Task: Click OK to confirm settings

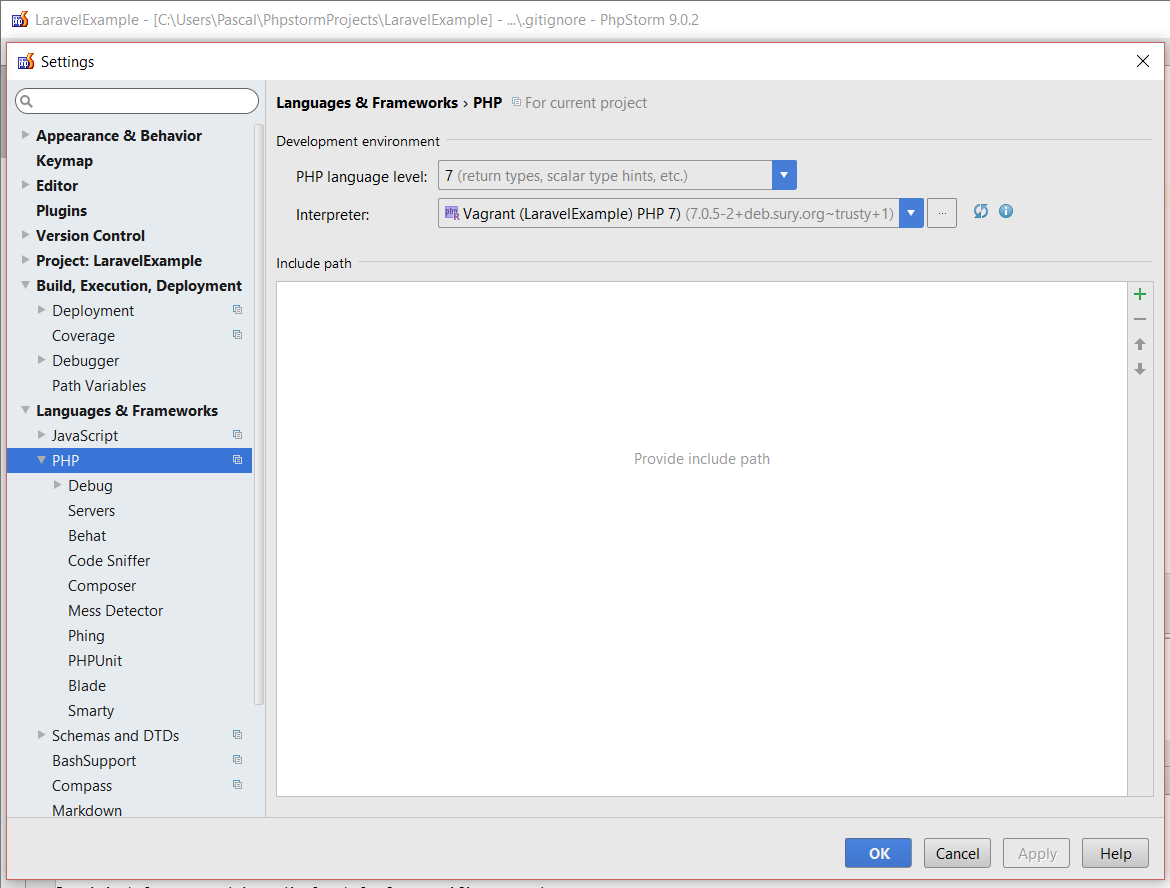Action: pos(878,853)
